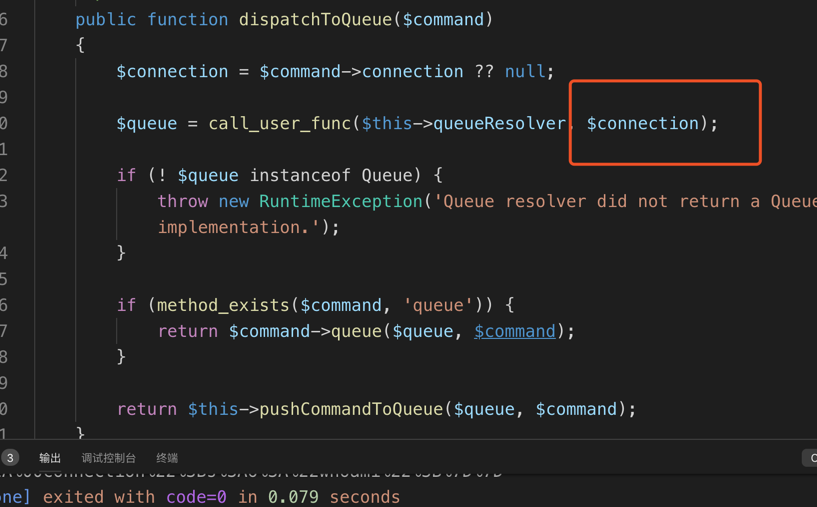Click gutter line number beside the throw statement
The height and width of the screenshot is (507, 817).
(x=4, y=201)
